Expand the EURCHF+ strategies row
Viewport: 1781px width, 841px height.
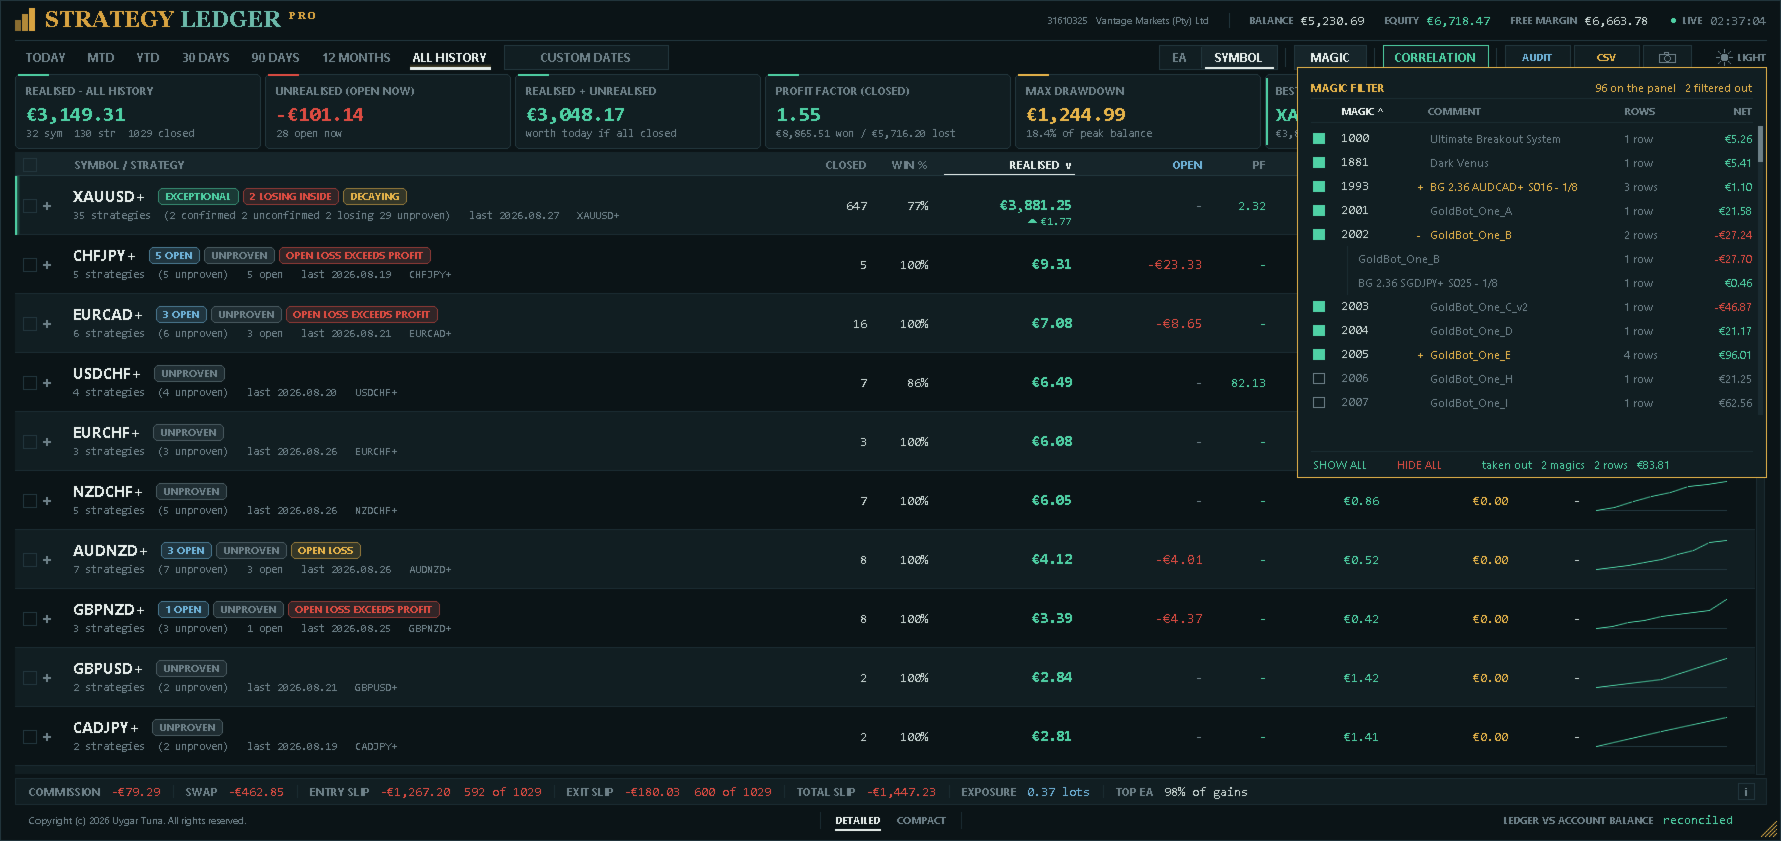[x=47, y=442]
